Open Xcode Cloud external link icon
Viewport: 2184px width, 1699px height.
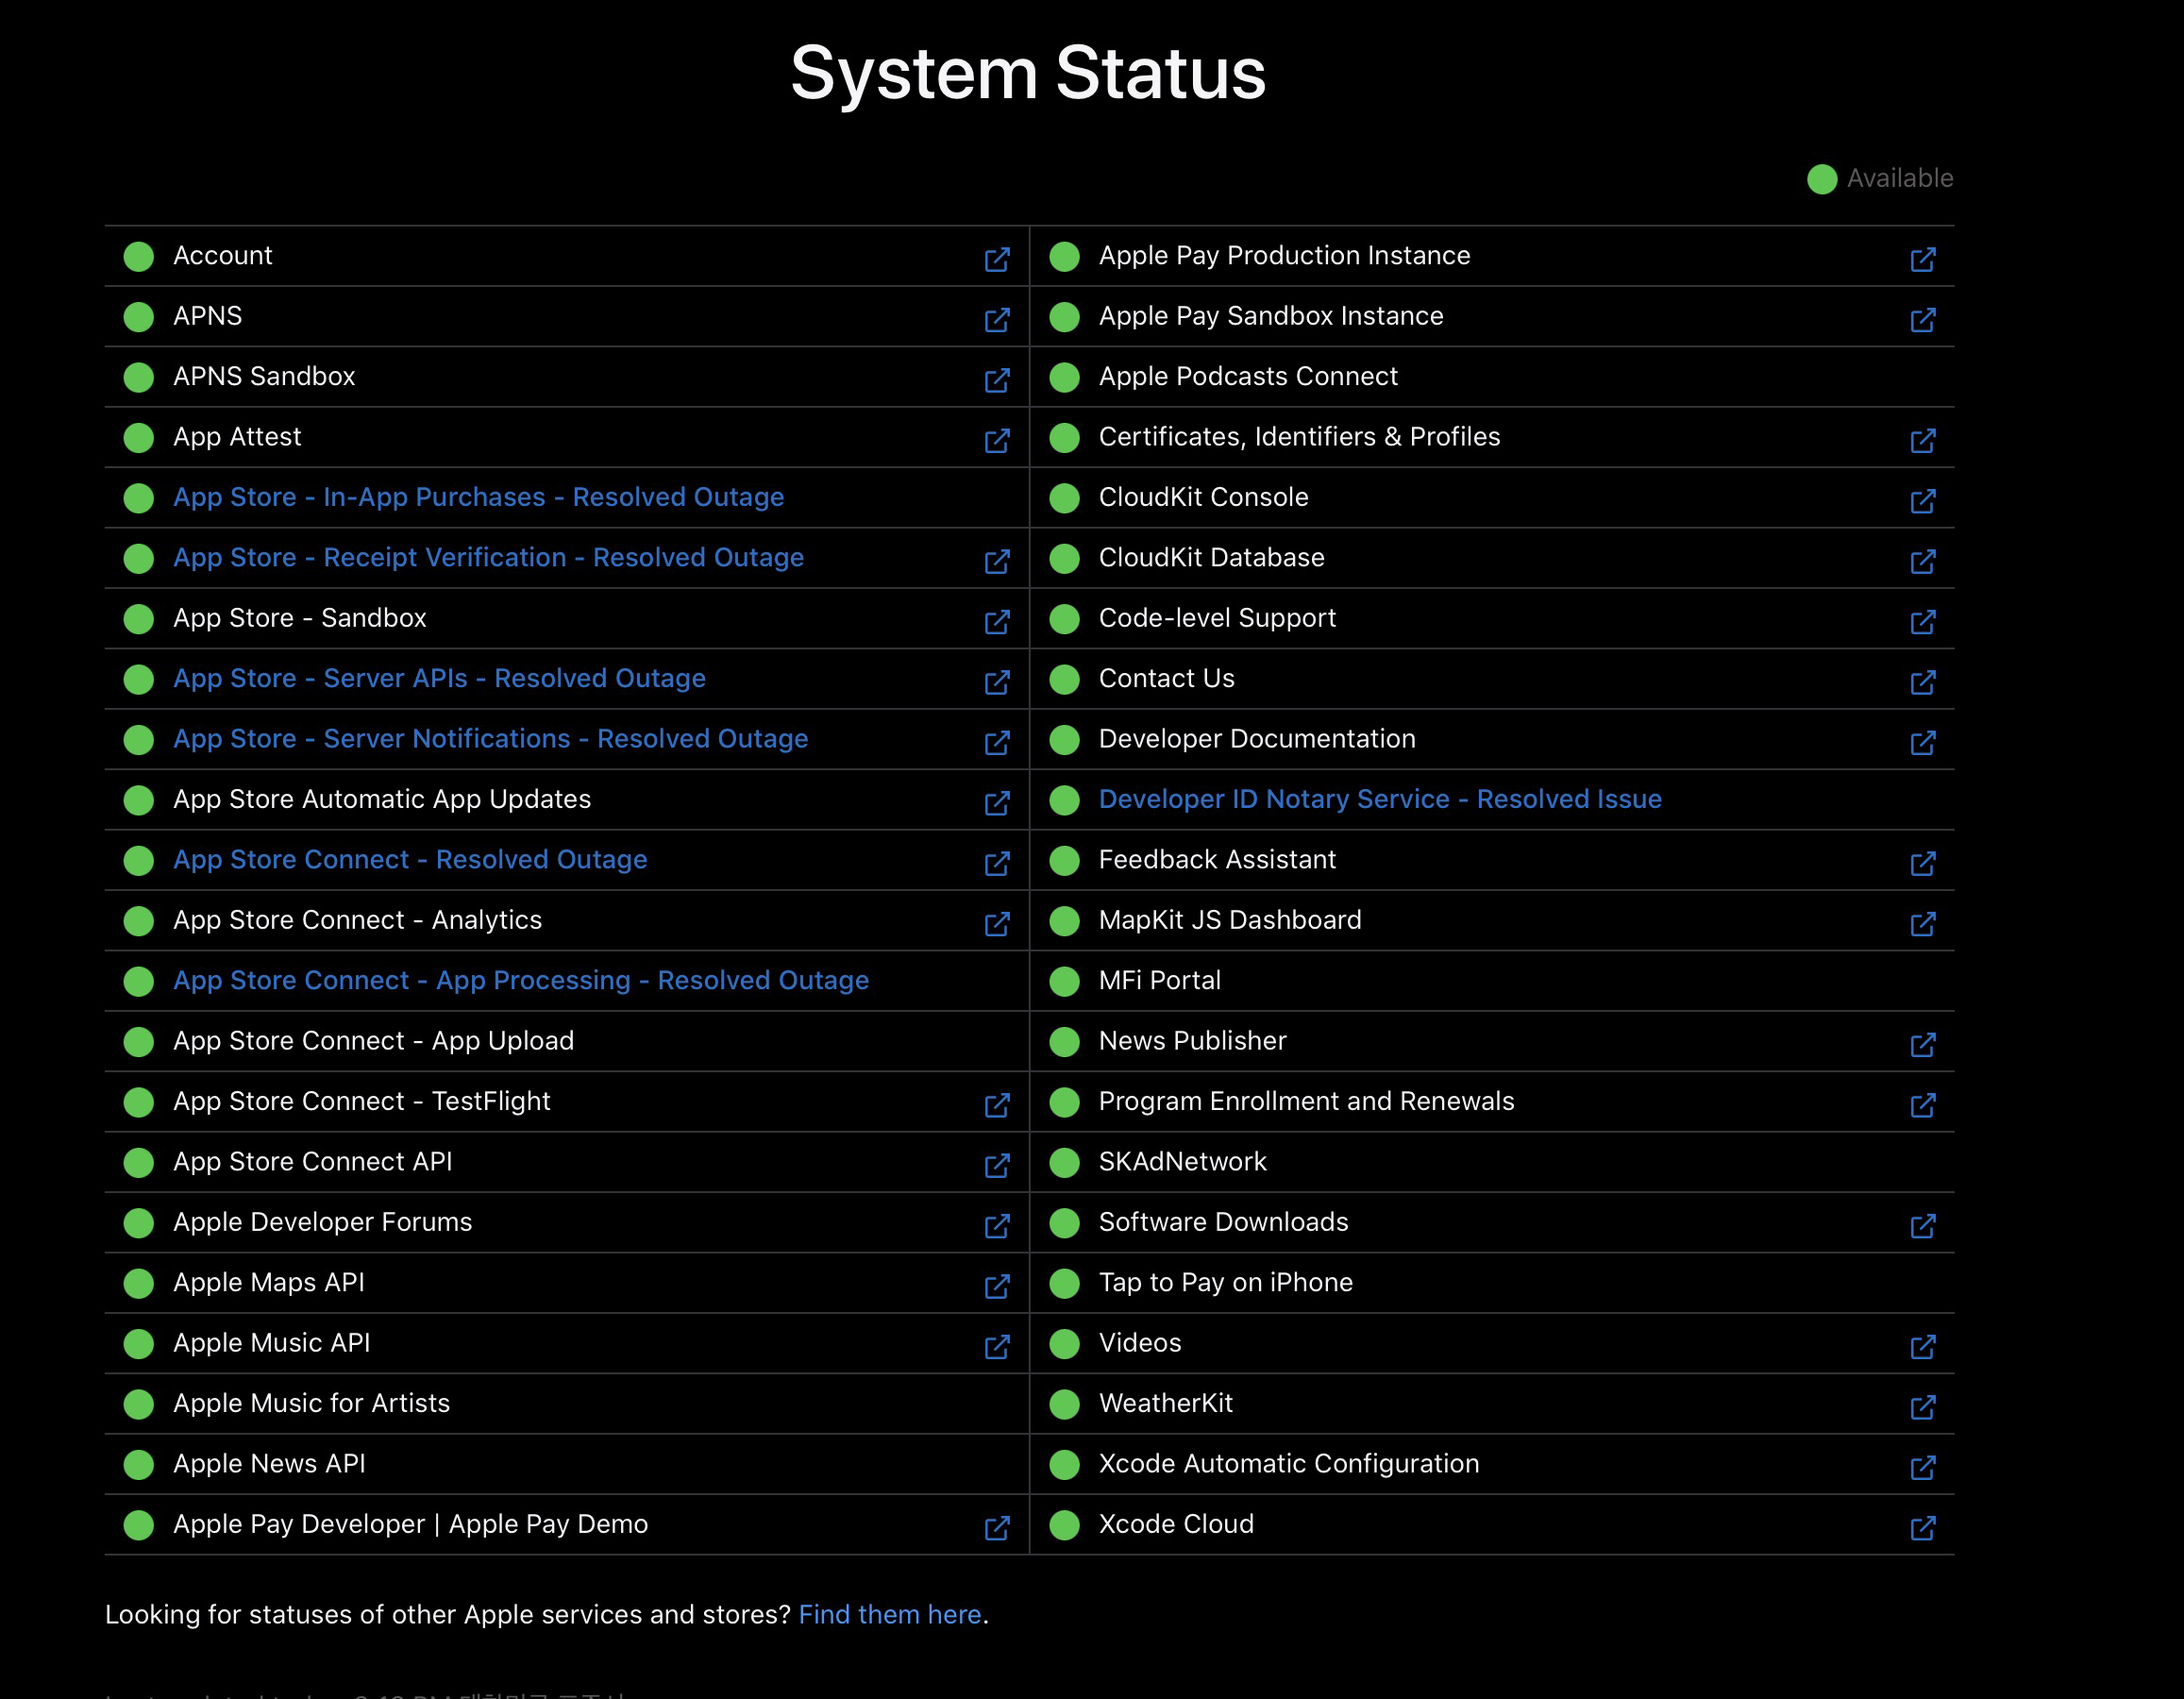(x=1922, y=1527)
